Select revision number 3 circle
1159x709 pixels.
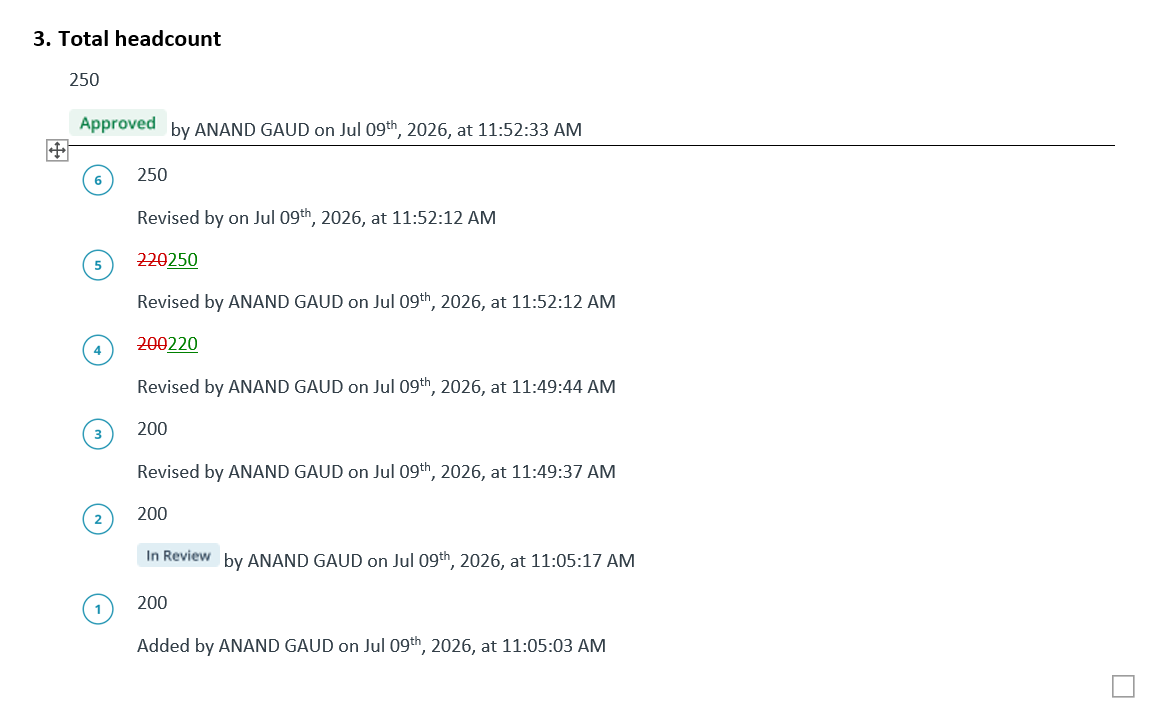(98, 435)
